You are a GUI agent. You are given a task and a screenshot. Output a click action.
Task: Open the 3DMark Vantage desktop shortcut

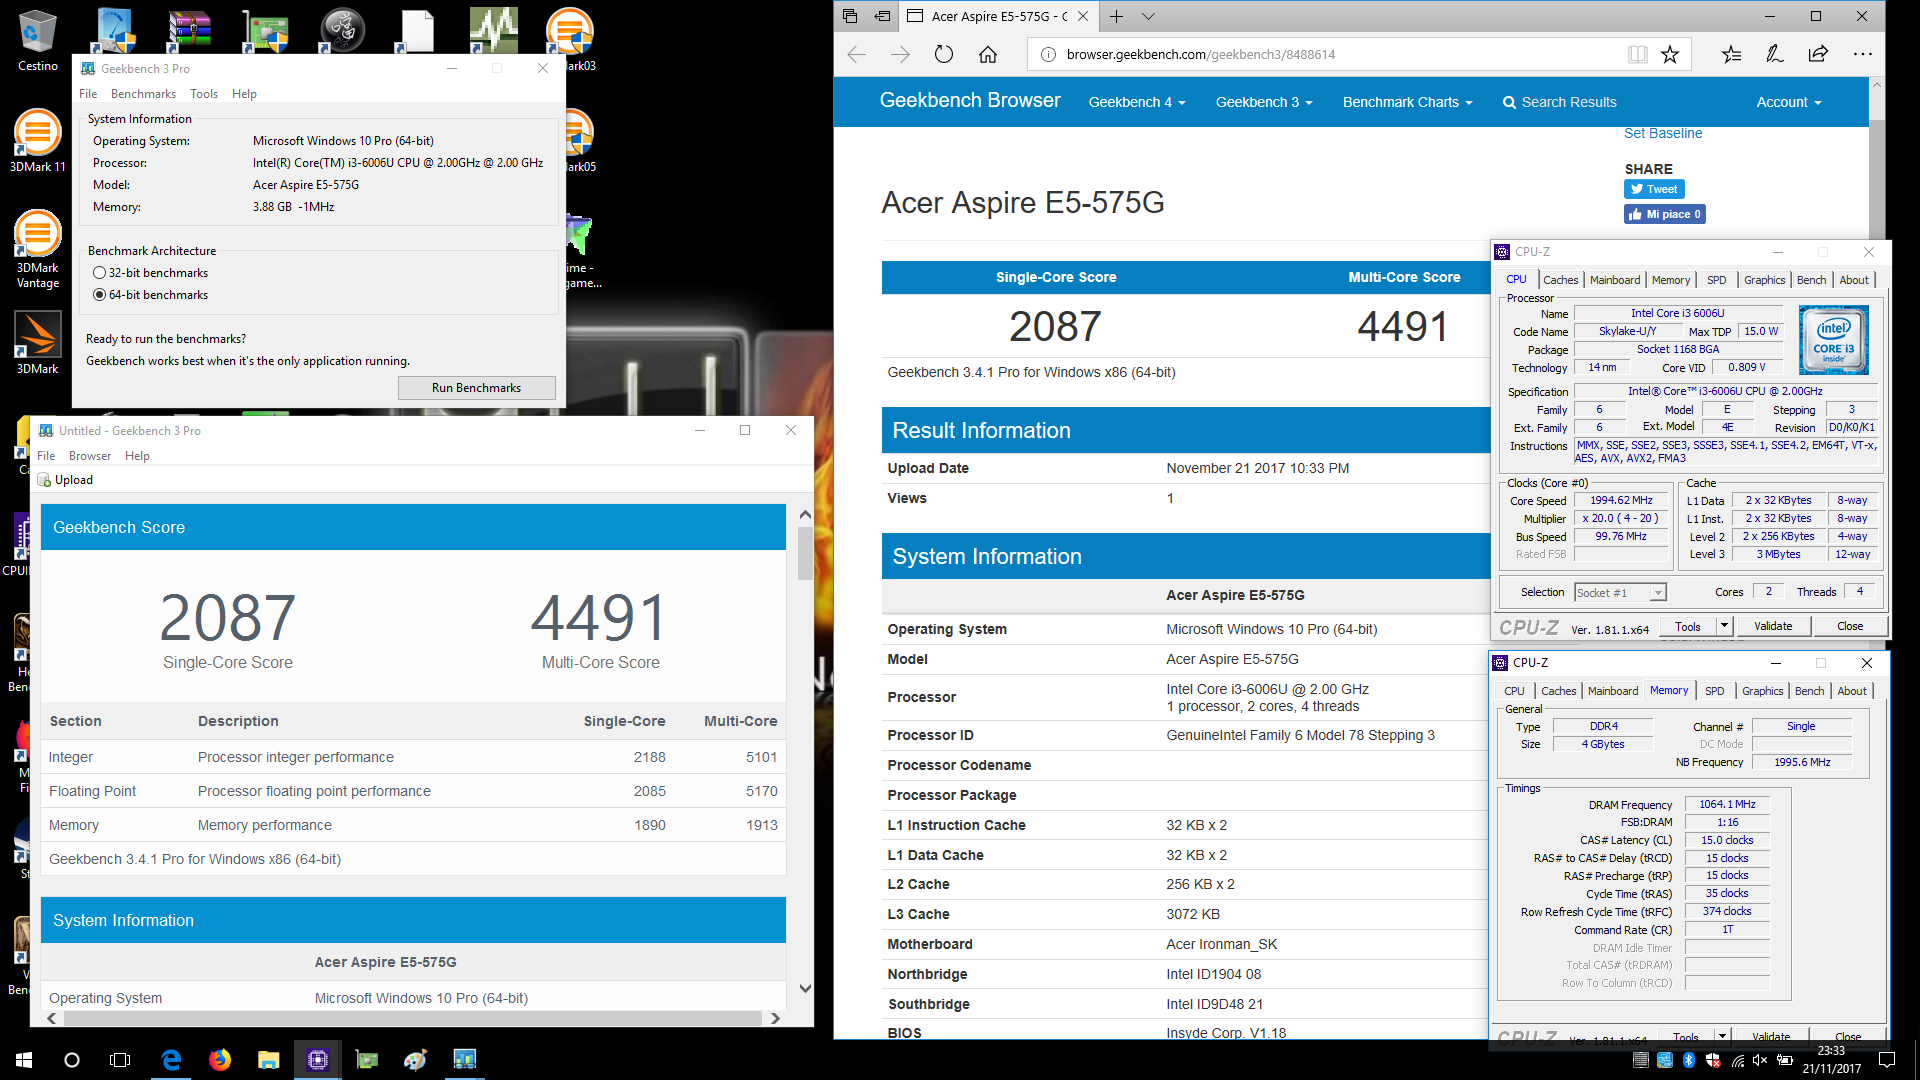pyautogui.click(x=37, y=248)
